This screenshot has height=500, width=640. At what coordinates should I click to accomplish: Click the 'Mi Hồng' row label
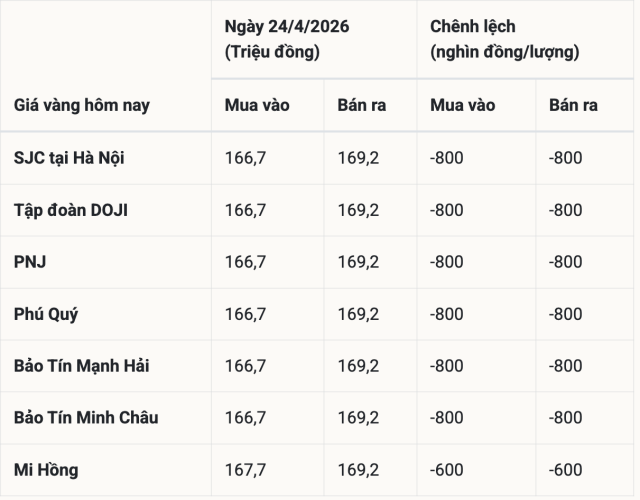46,470
